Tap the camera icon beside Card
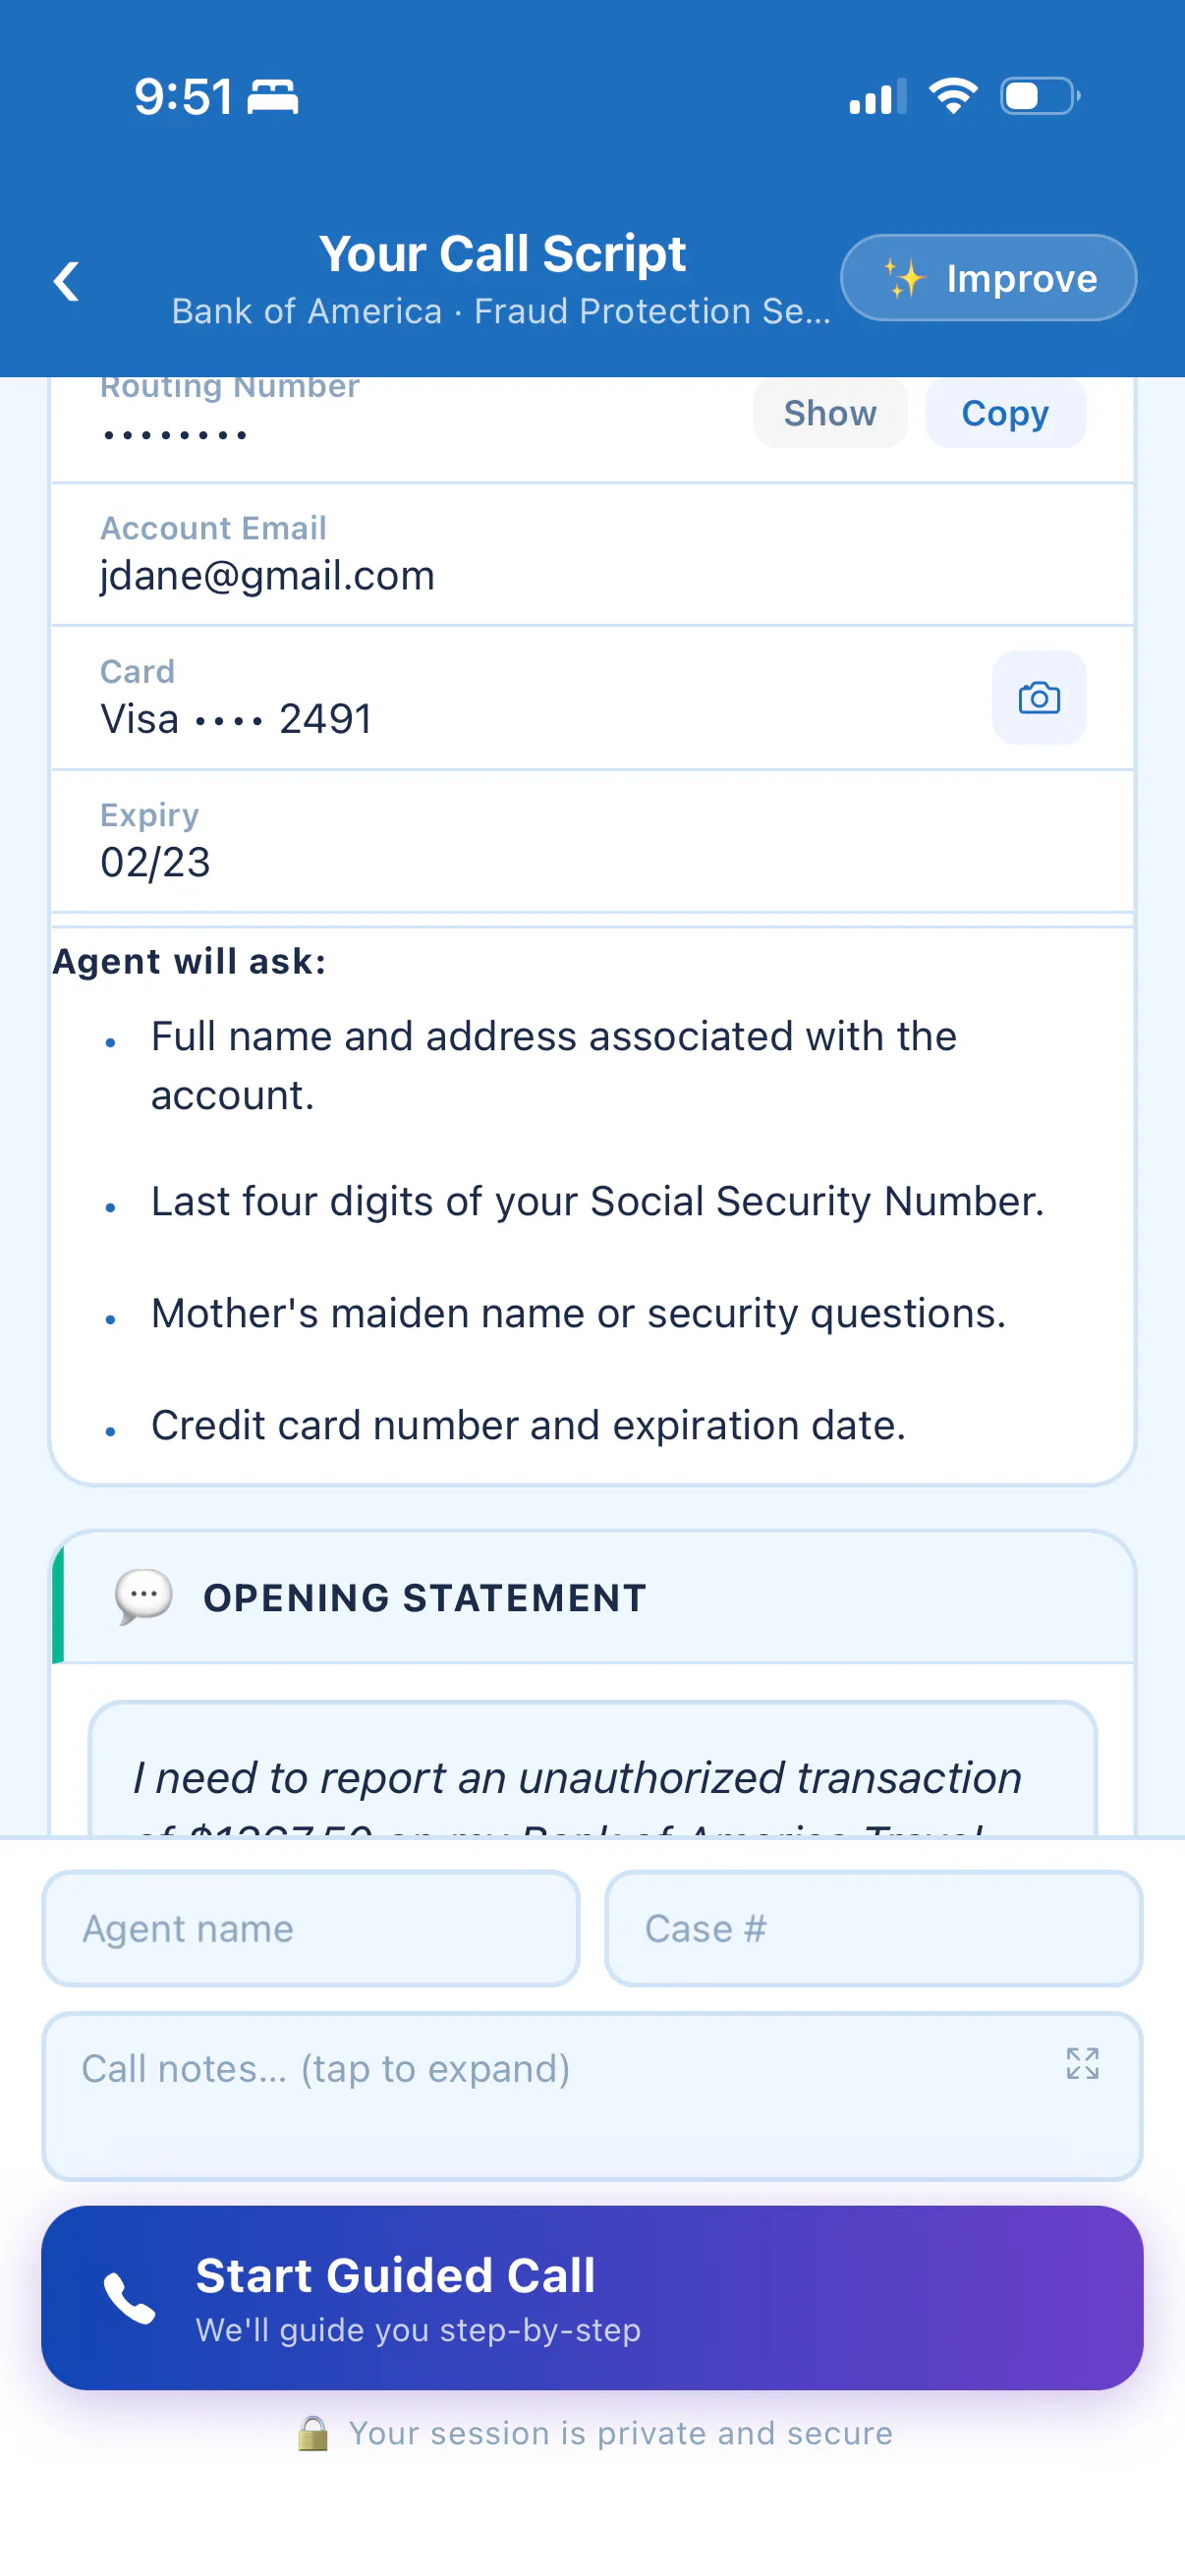 [x=1038, y=698]
